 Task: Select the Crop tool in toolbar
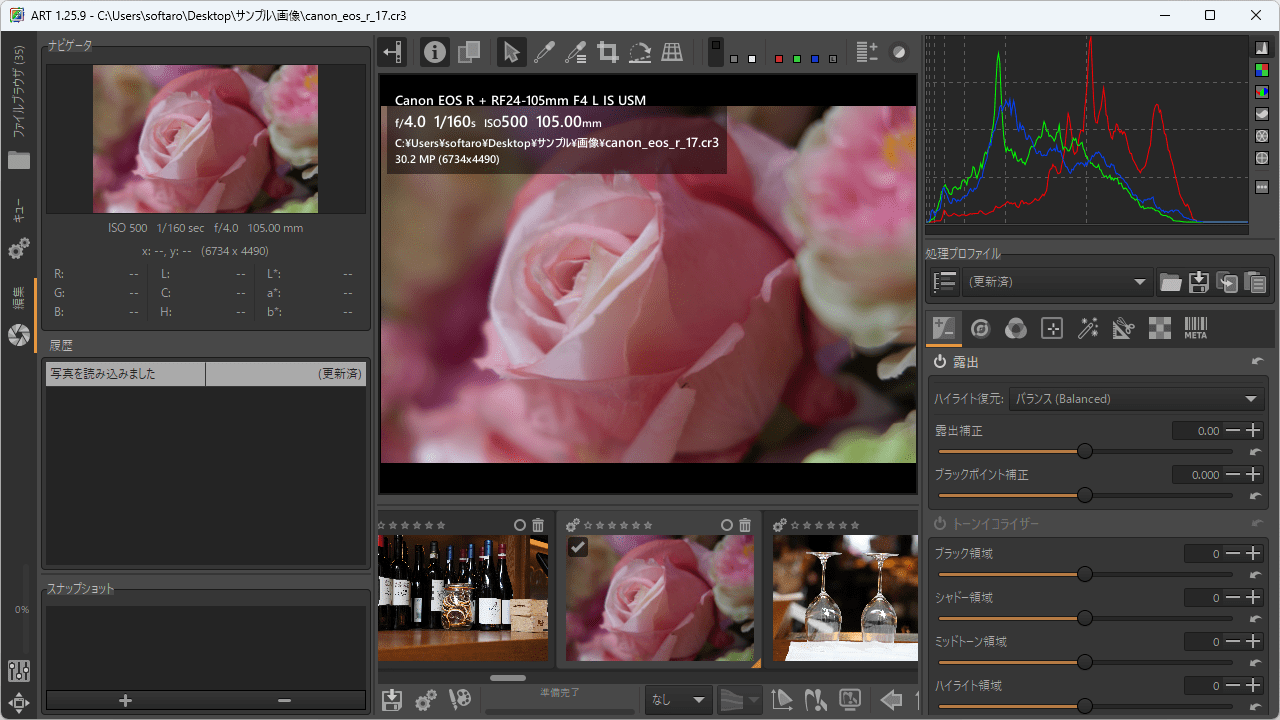(x=607, y=53)
